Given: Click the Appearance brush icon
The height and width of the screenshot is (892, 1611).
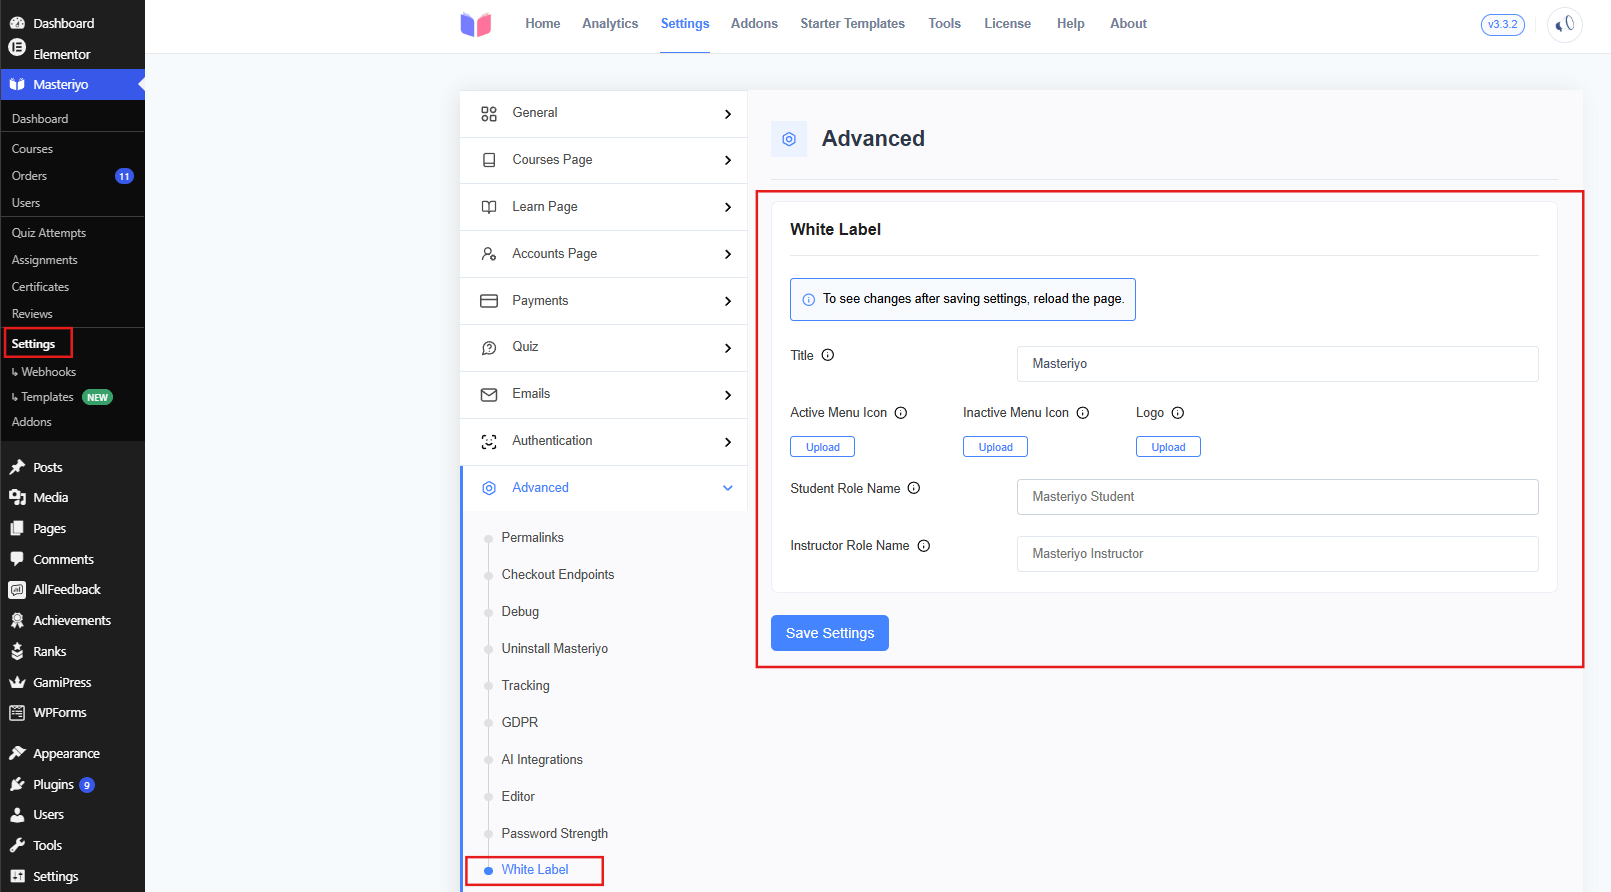Looking at the screenshot, I should [17, 753].
